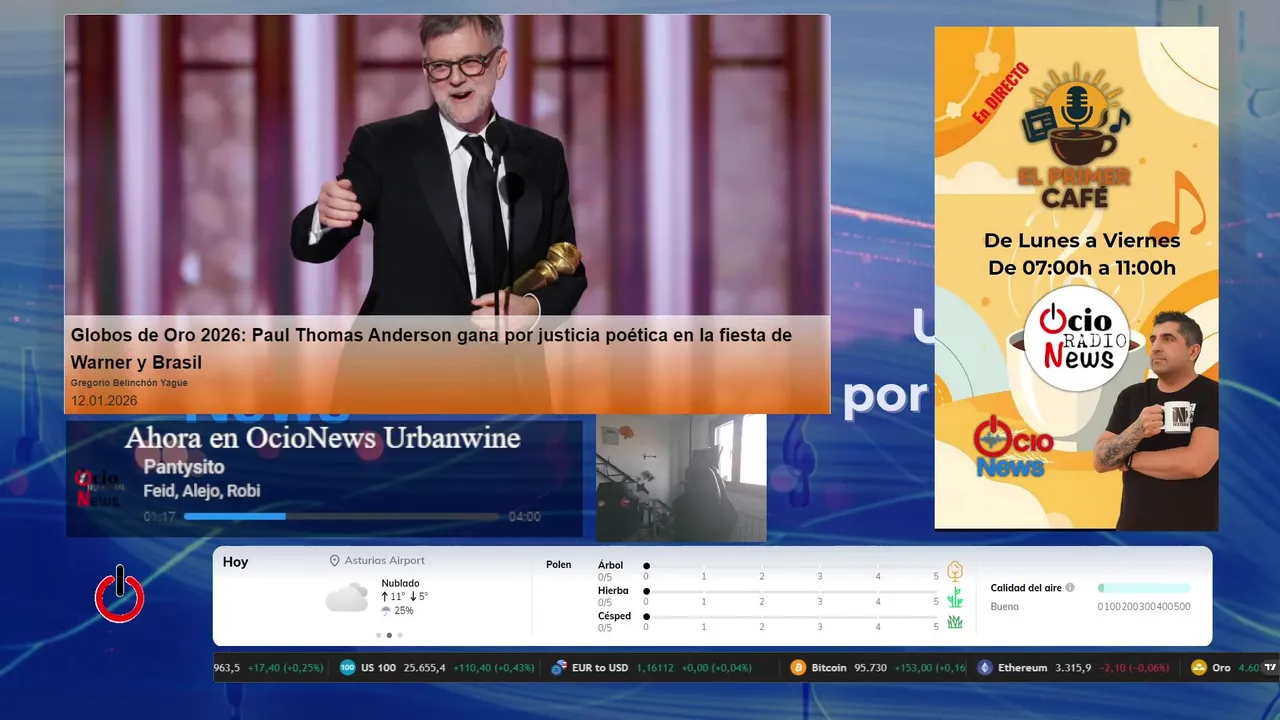Select the third weather carousel dot

click(x=400, y=635)
